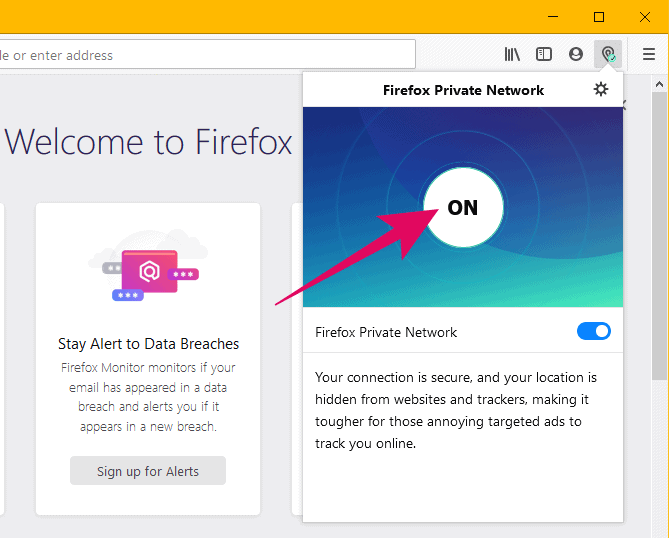Click the large ON circle button
The width and height of the screenshot is (669, 538).
pos(463,207)
